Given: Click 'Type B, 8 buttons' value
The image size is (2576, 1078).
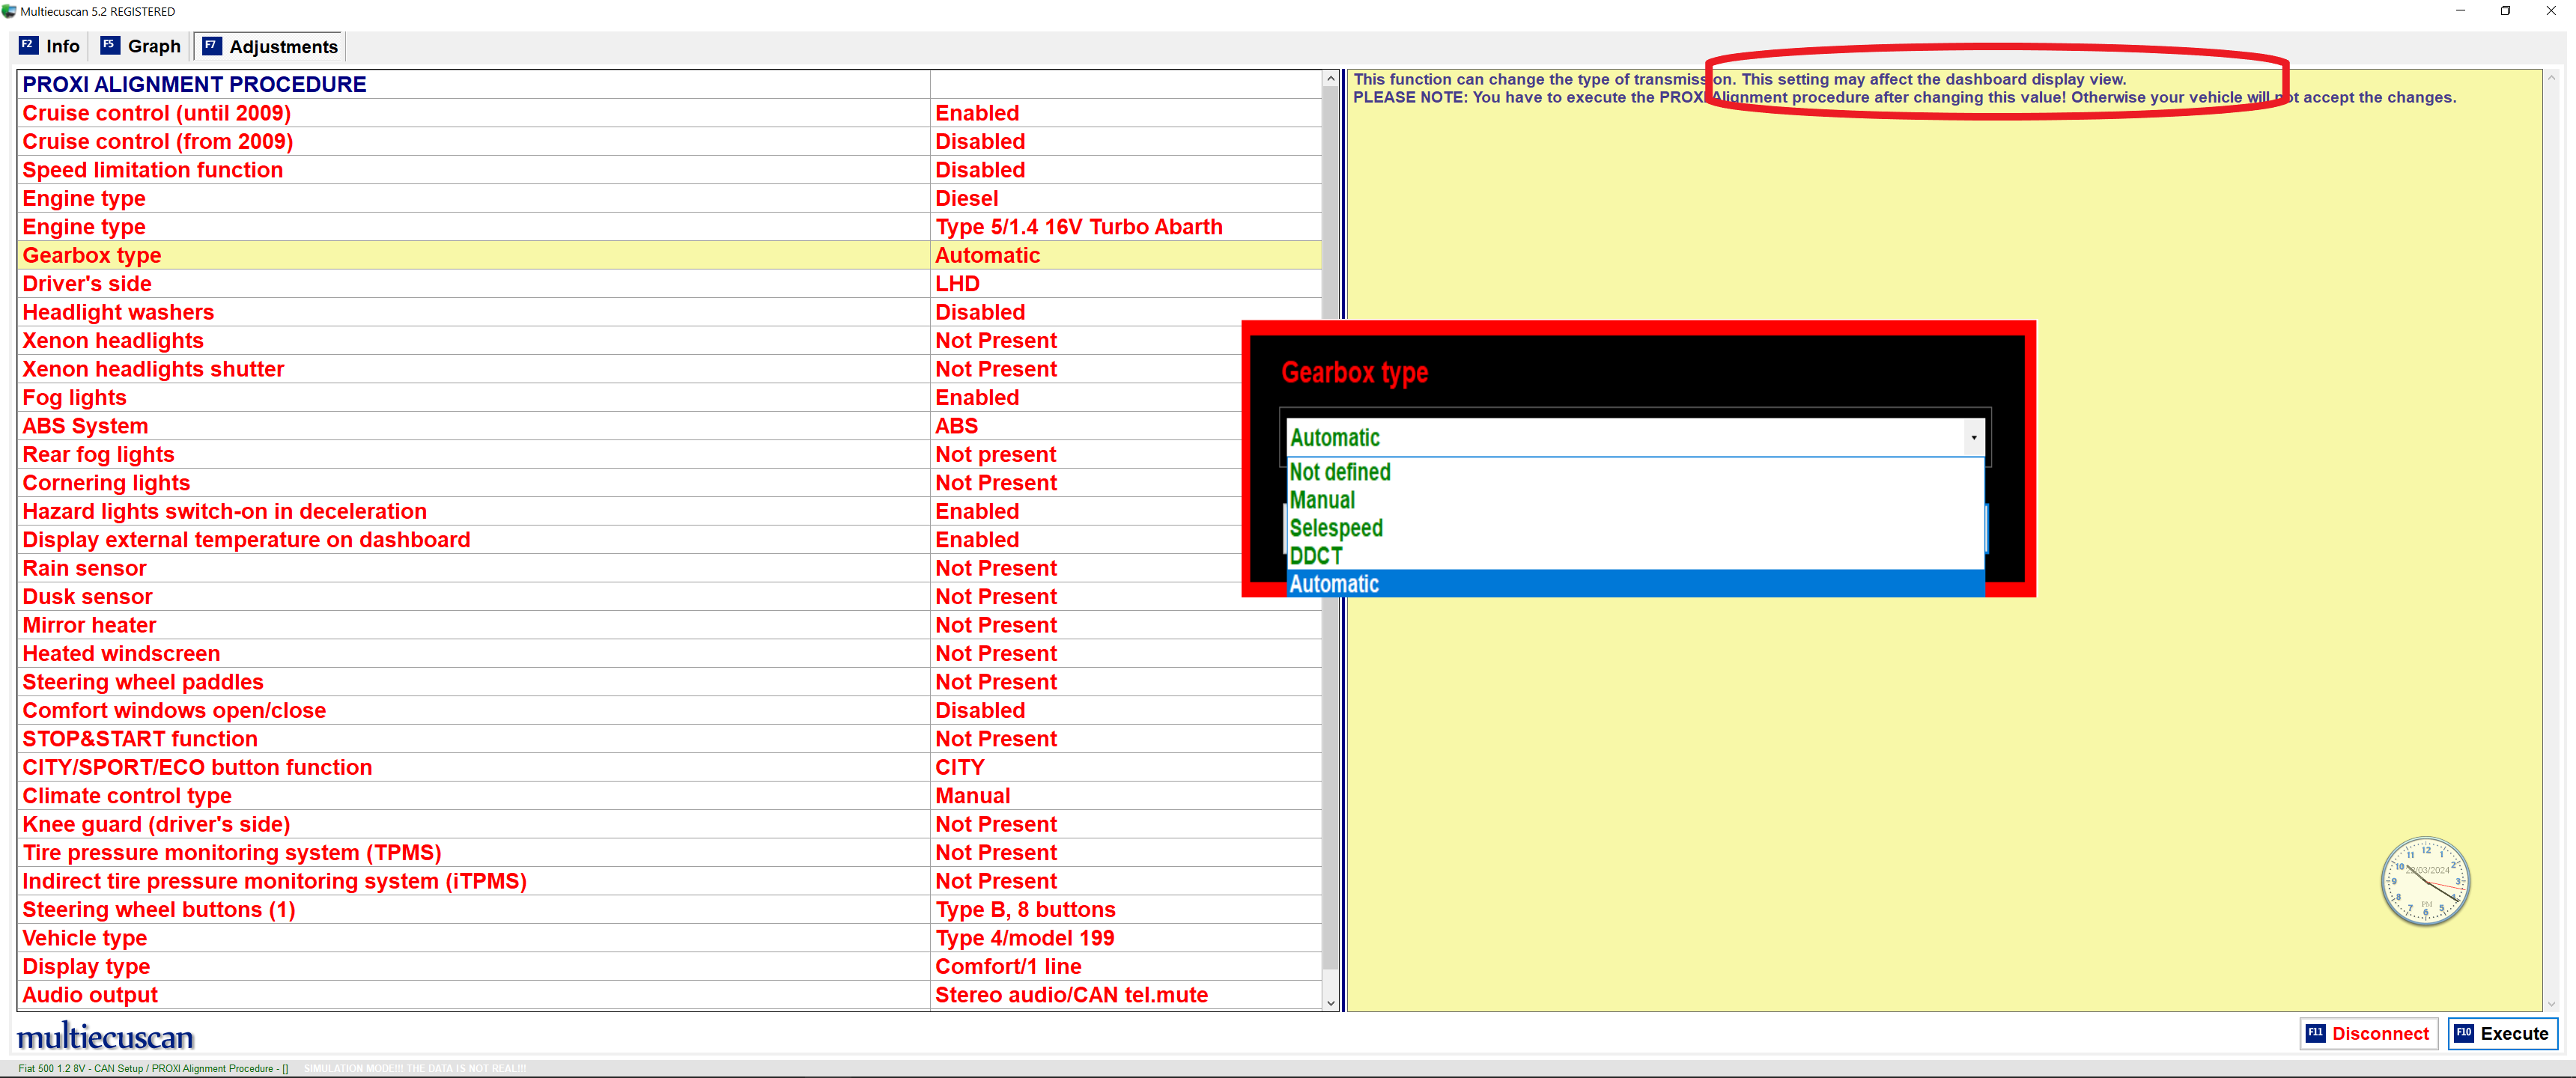Looking at the screenshot, I should coord(1025,910).
